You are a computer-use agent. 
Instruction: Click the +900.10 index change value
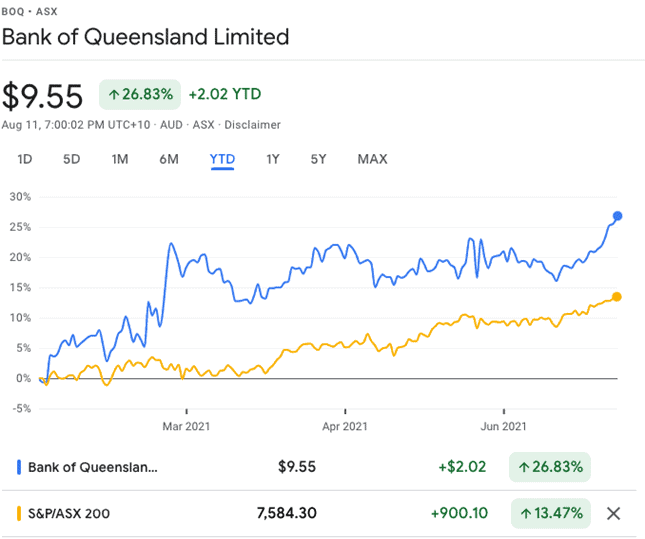[x=459, y=513]
